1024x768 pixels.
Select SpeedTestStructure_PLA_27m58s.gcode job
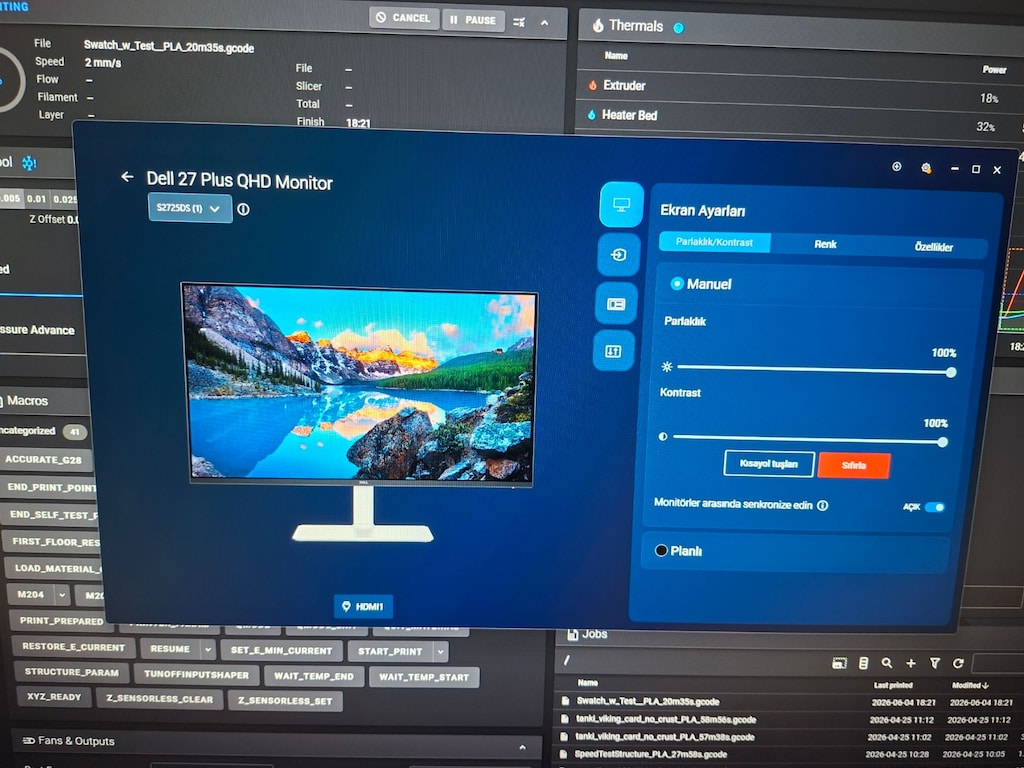[650, 754]
